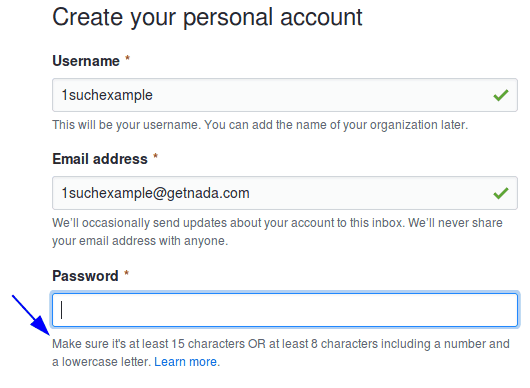Screen dimensions: 530x388
Task: Open the Learn more link
Action: [x=186, y=362]
